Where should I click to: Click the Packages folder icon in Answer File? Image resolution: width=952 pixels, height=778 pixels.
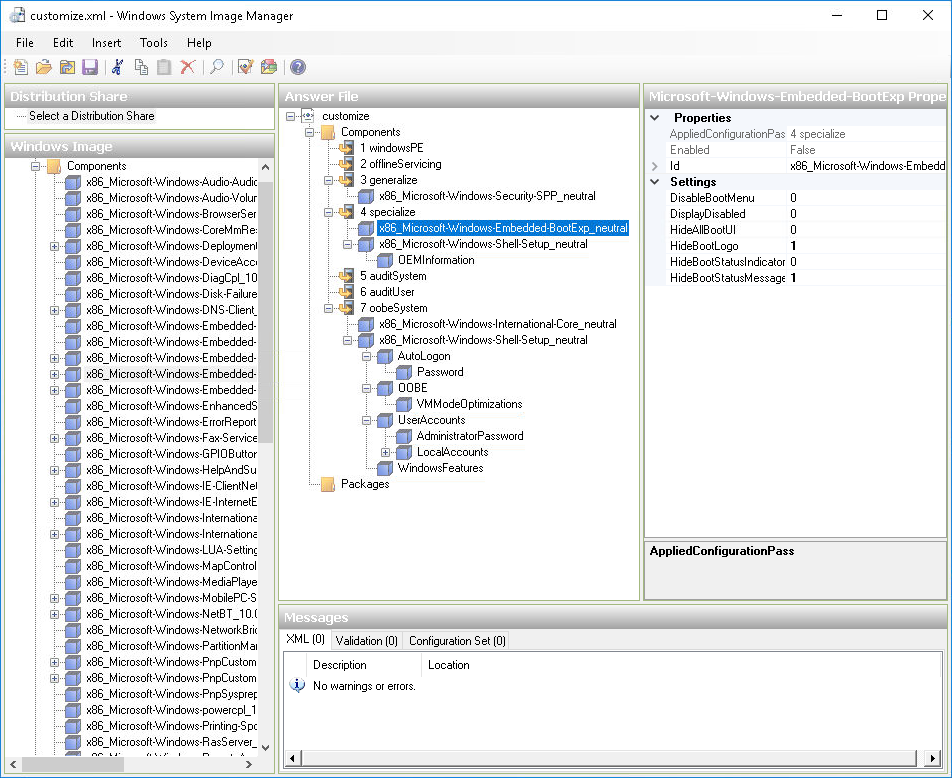328,484
